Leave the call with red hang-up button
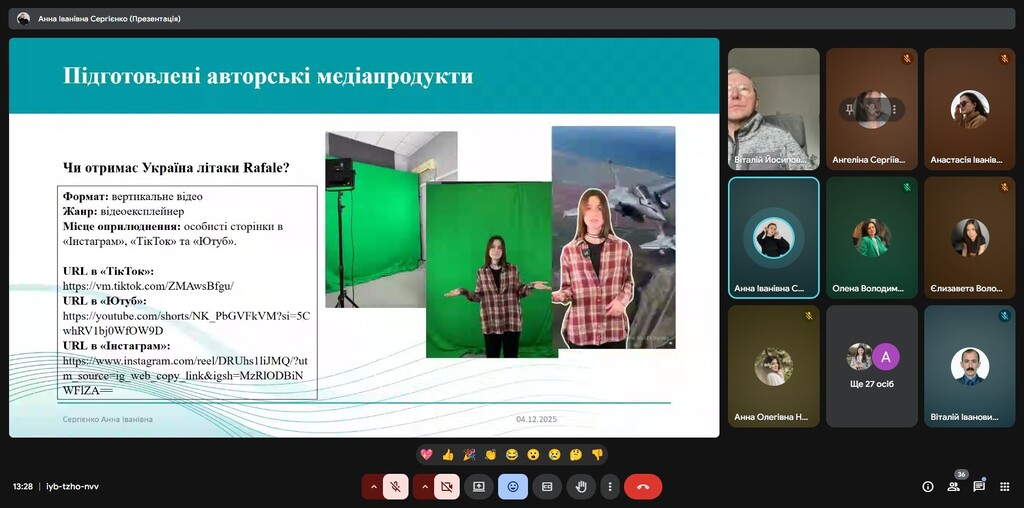Screen dimensions: 1024x508 click(x=643, y=487)
